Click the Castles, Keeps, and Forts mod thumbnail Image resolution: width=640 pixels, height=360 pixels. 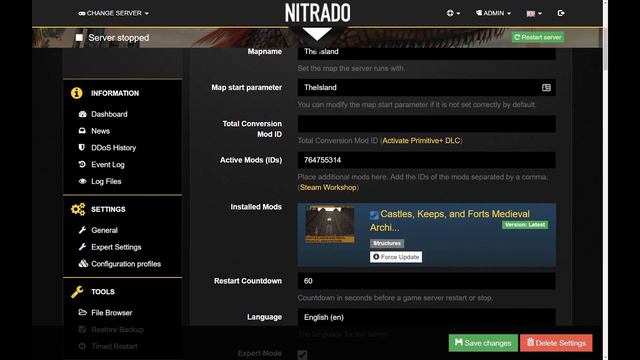pyautogui.click(x=330, y=224)
